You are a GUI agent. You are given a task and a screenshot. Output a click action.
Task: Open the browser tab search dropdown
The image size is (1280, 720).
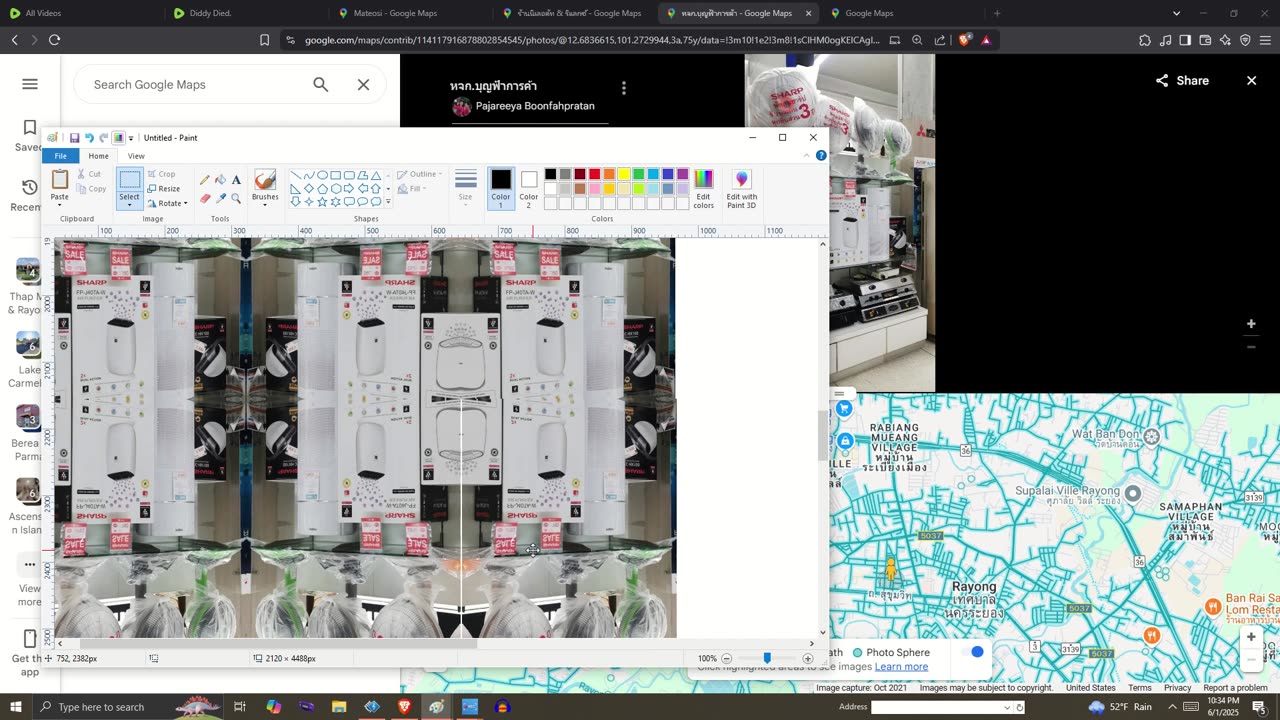click(x=1176, y=13)
